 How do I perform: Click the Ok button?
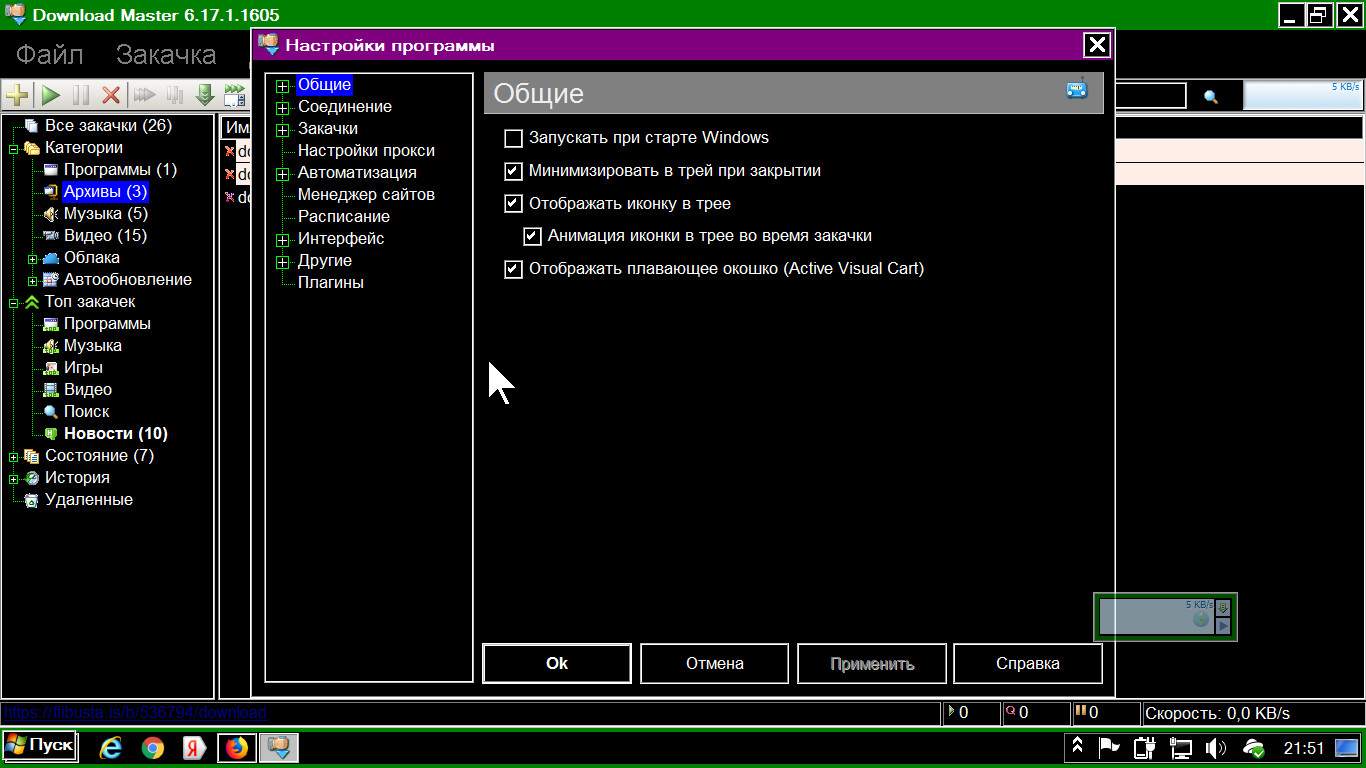coord(557,663)
